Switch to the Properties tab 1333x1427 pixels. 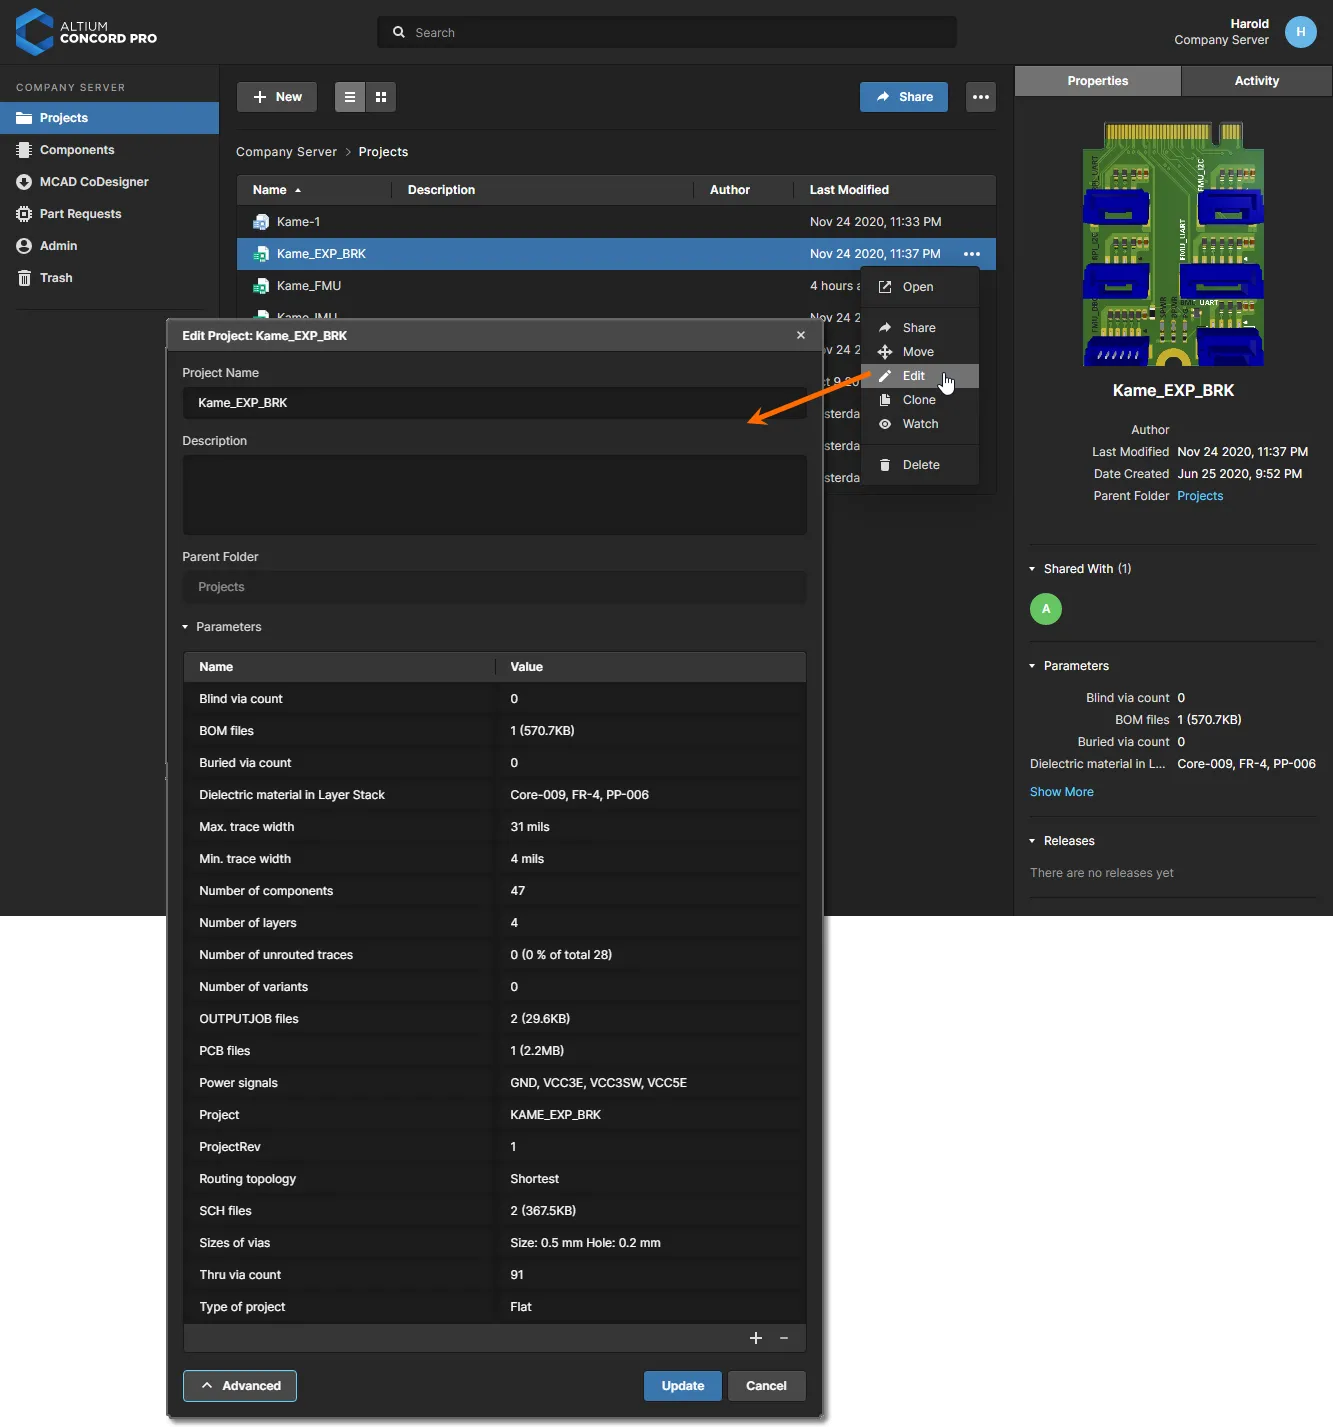(1098, 81)
